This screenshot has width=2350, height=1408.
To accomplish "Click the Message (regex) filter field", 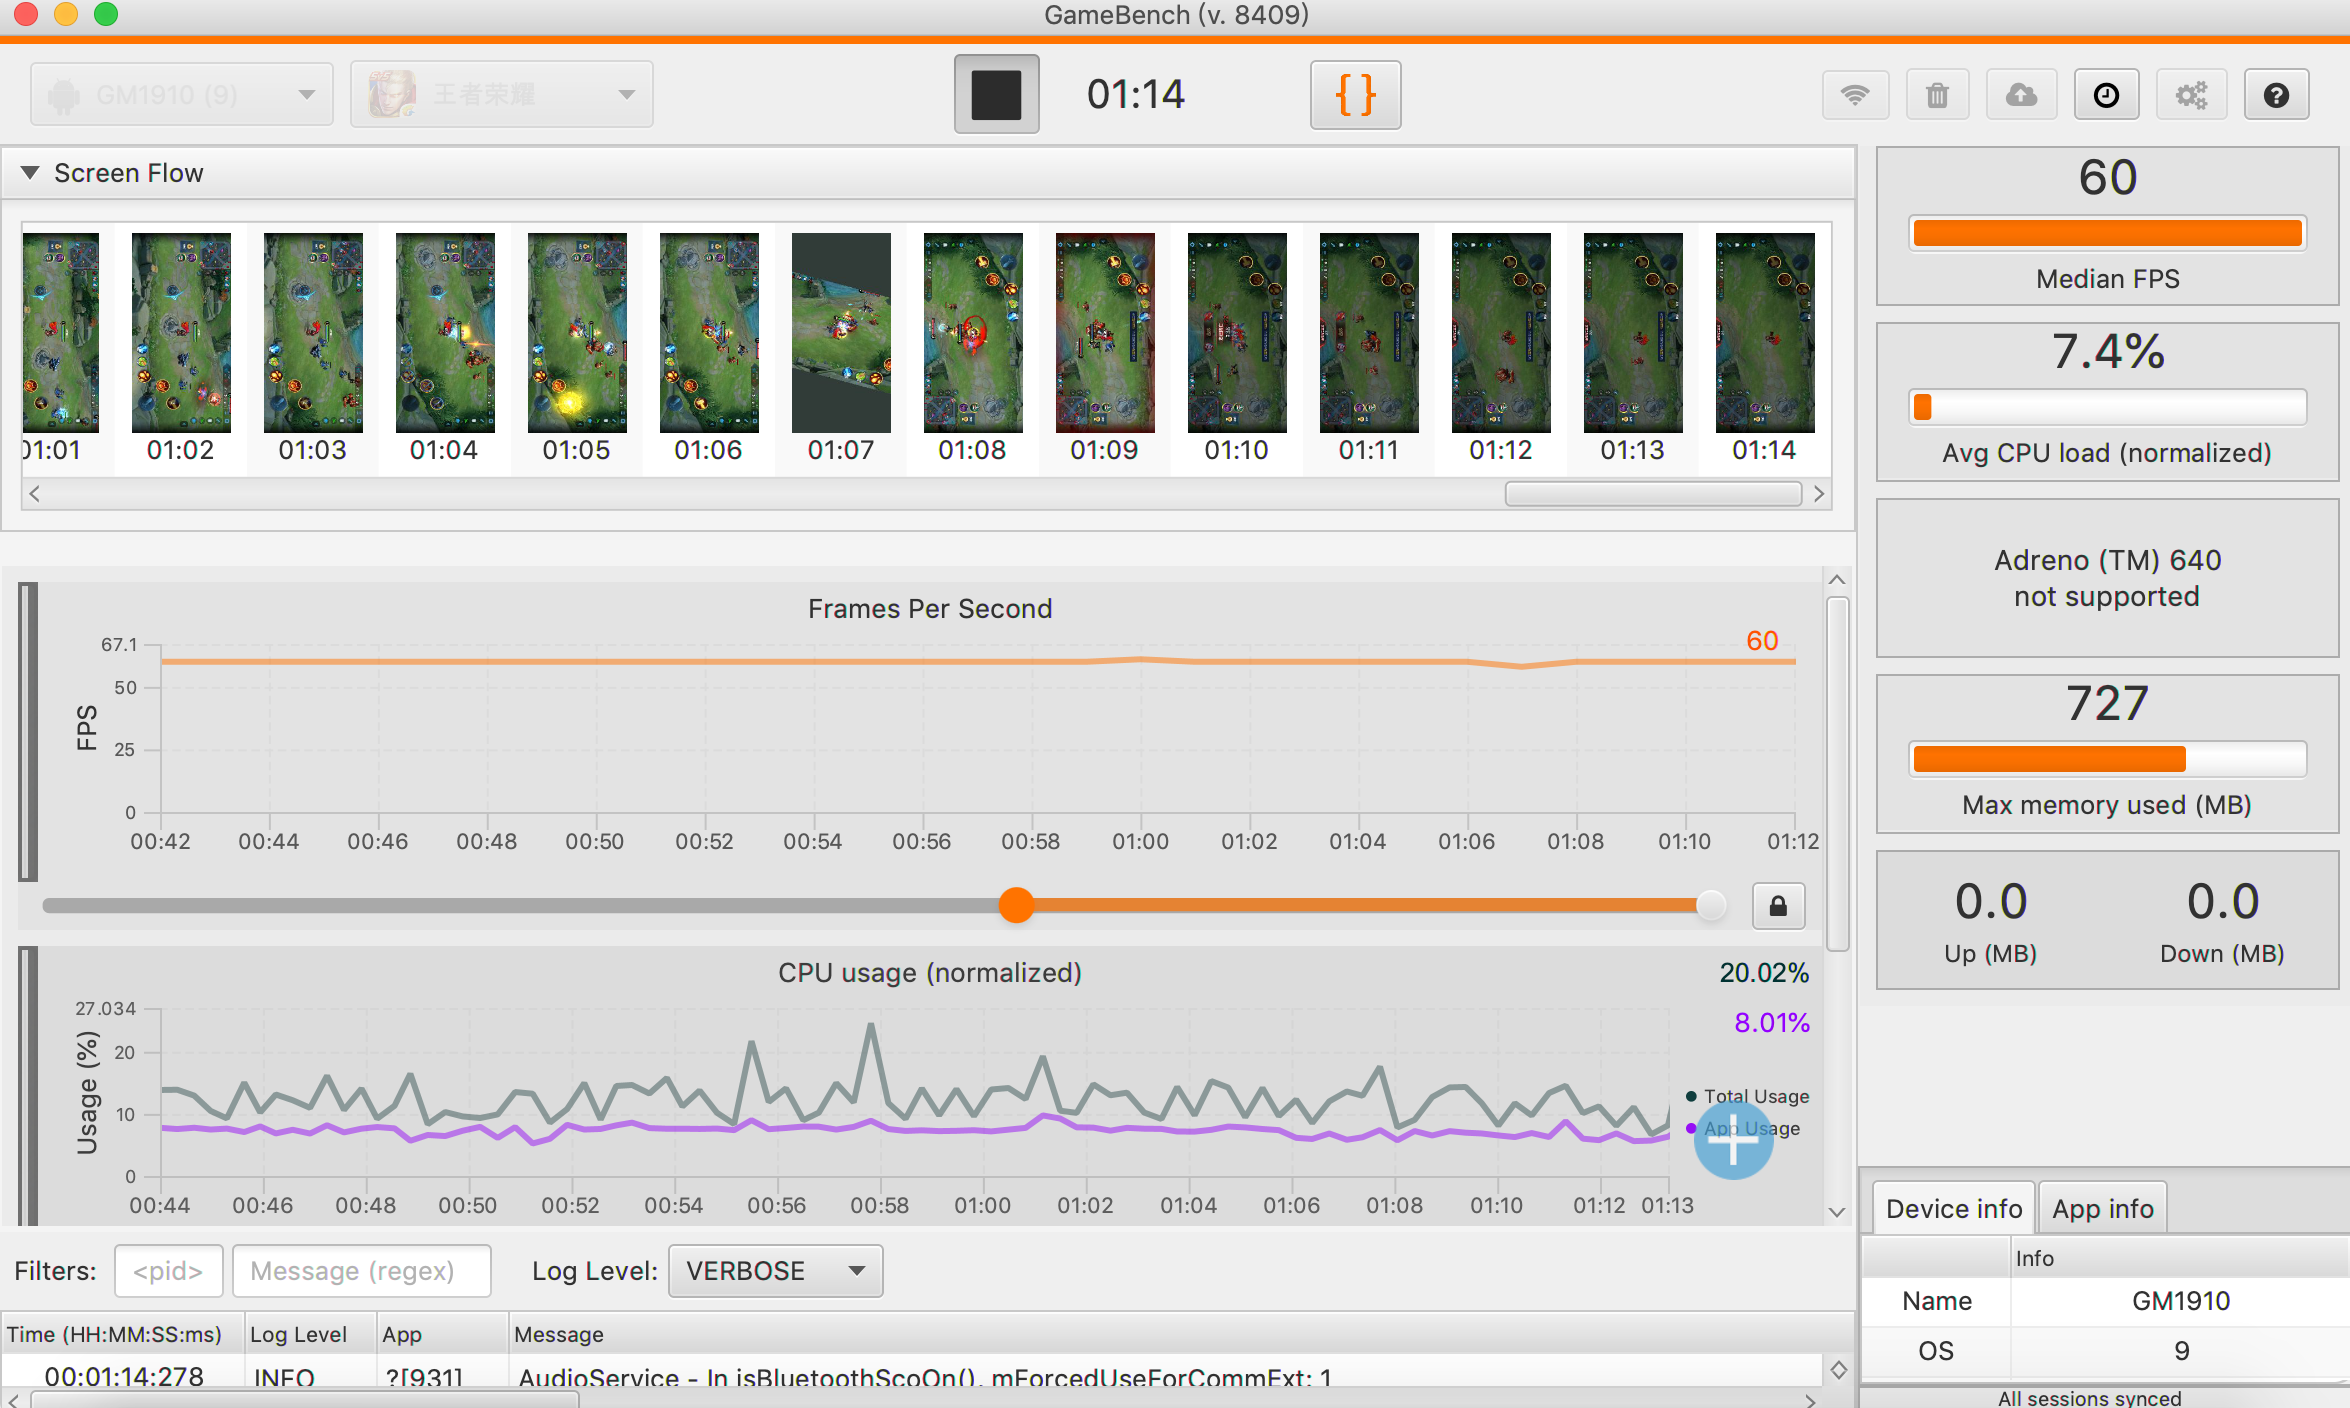I will point(361,1271).
